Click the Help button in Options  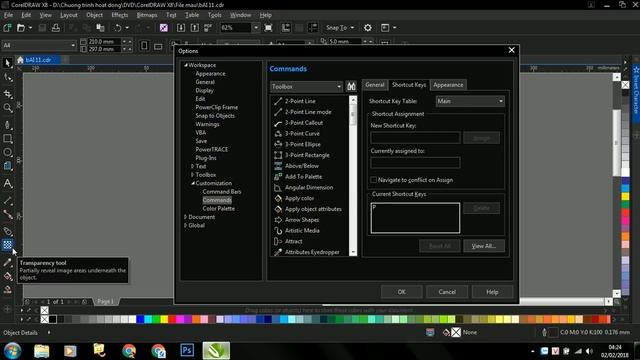[492, 292]
